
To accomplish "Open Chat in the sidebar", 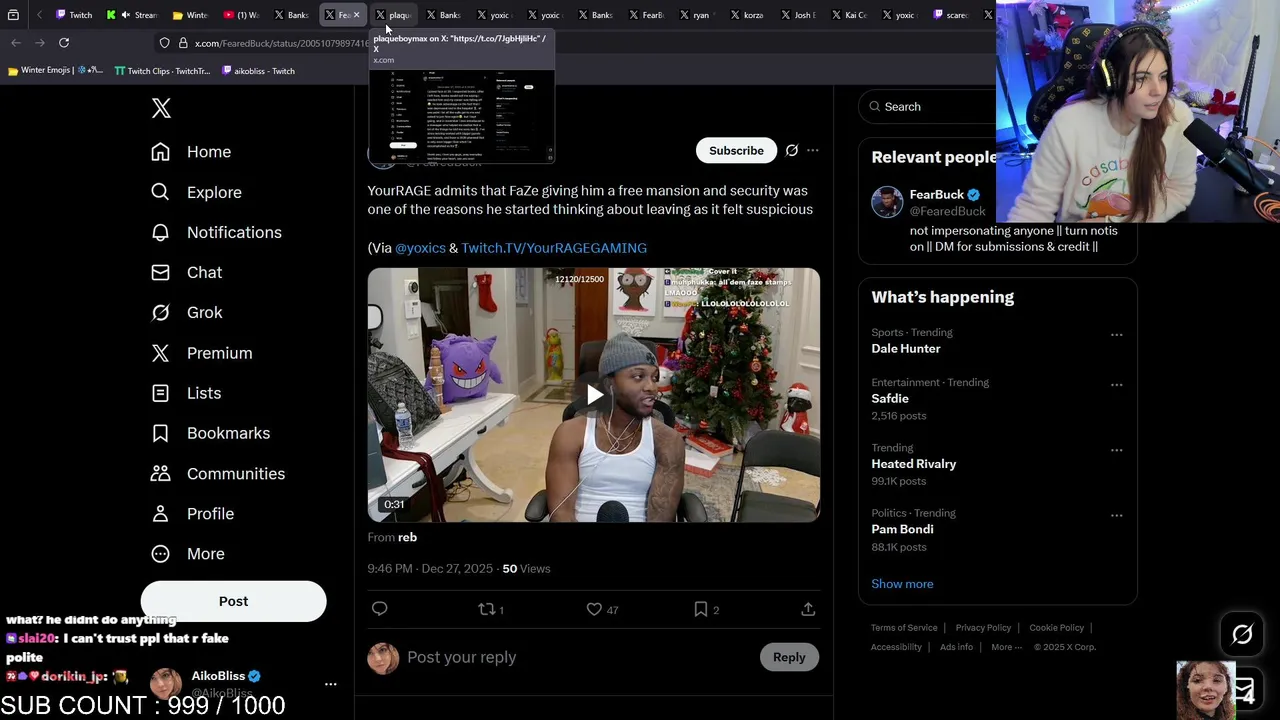I will tap(187, 272).
